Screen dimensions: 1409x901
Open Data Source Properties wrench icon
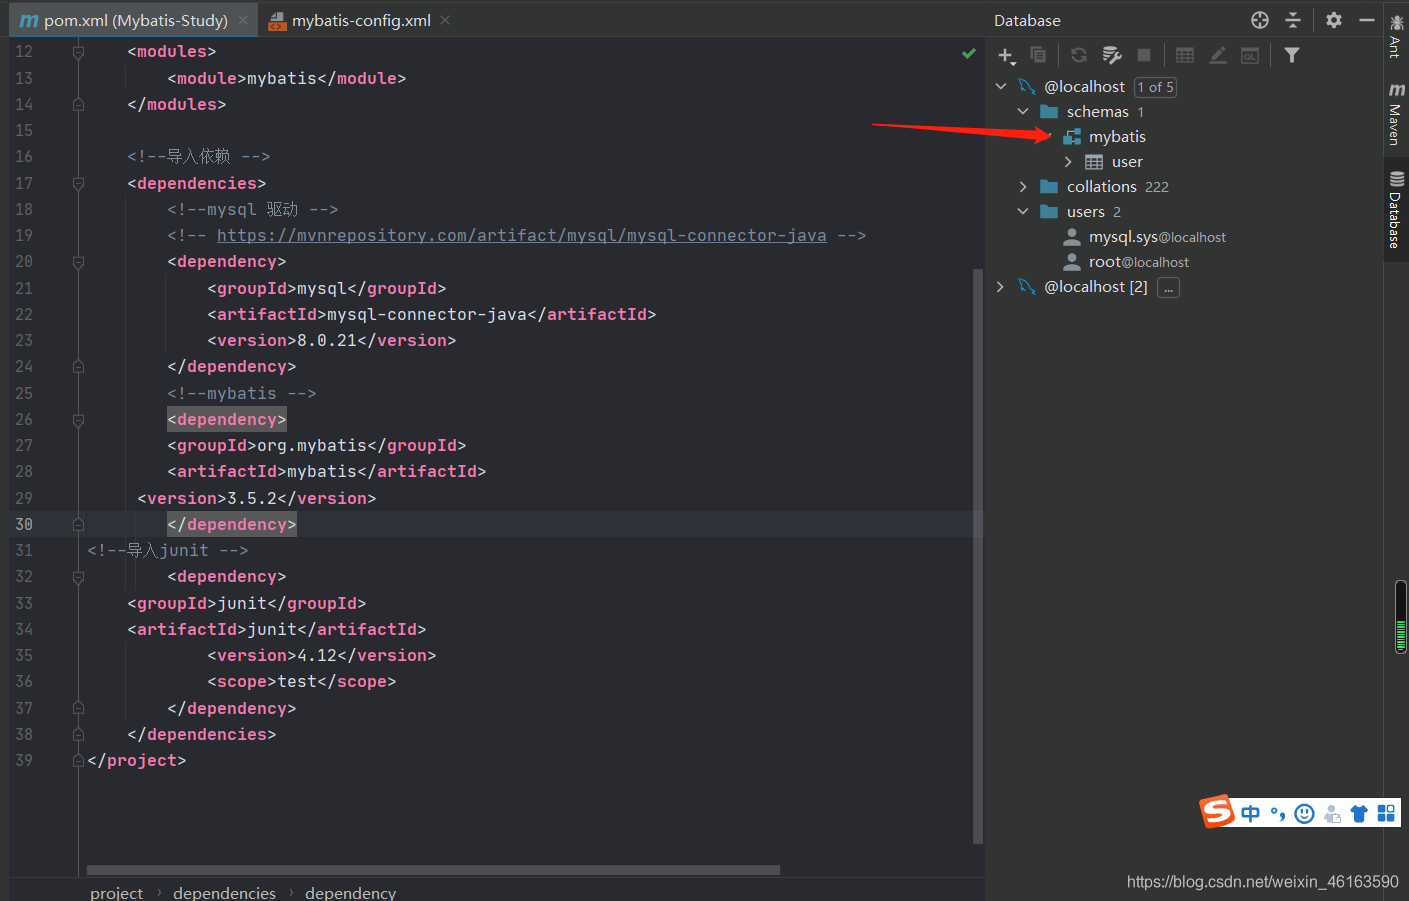click(1111, 55)
